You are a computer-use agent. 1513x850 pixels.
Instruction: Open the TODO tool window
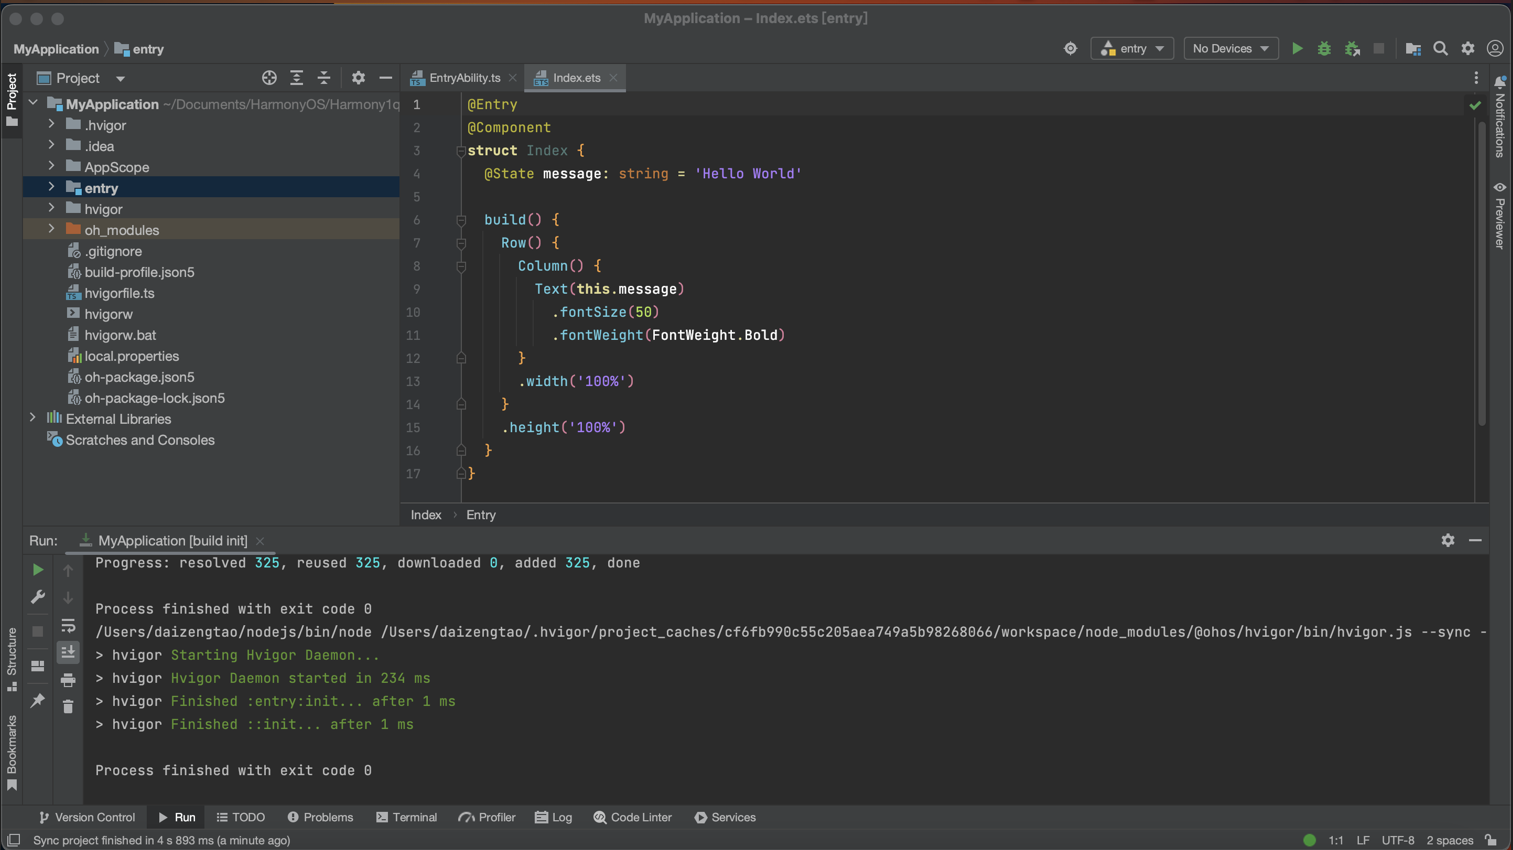240,817
